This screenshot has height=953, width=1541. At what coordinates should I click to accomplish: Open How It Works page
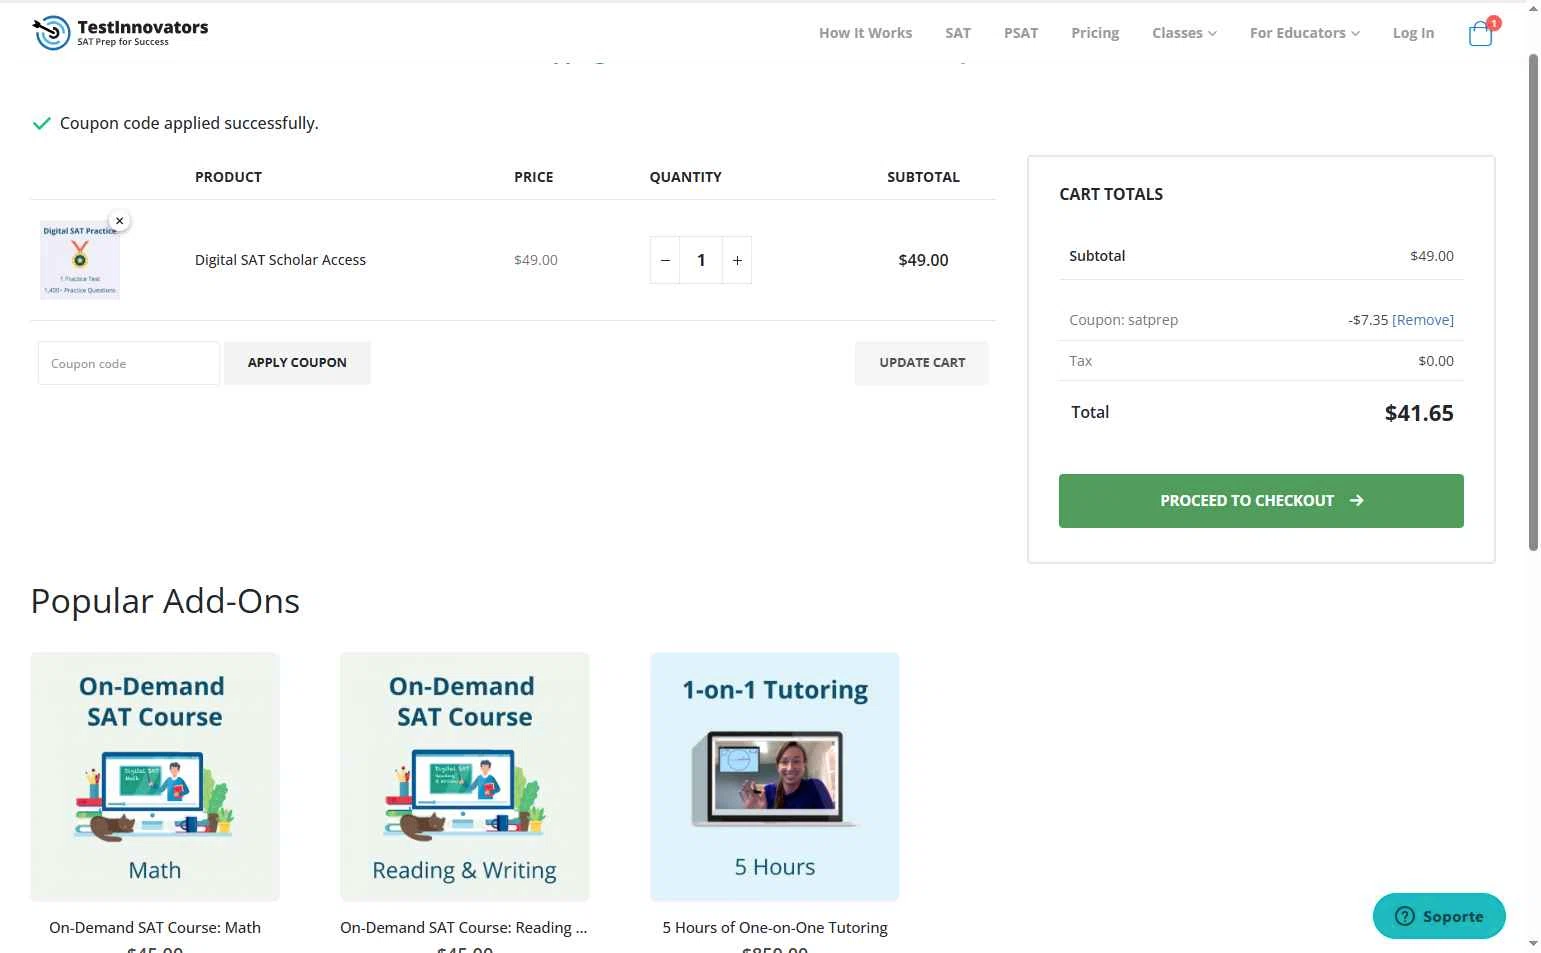865,33
